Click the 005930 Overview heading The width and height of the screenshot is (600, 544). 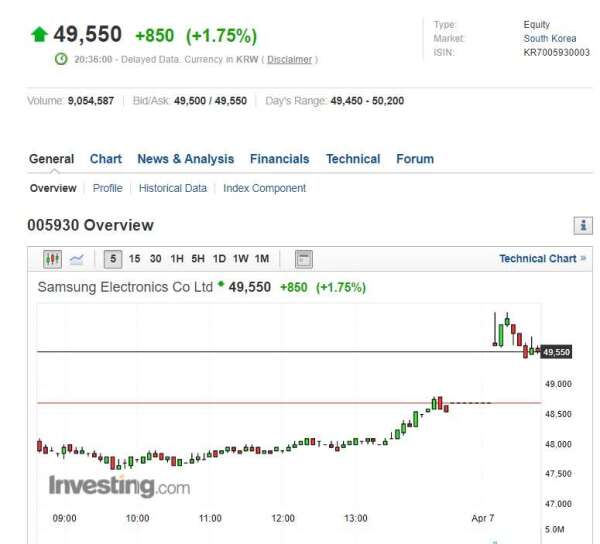tap(91, 225)
